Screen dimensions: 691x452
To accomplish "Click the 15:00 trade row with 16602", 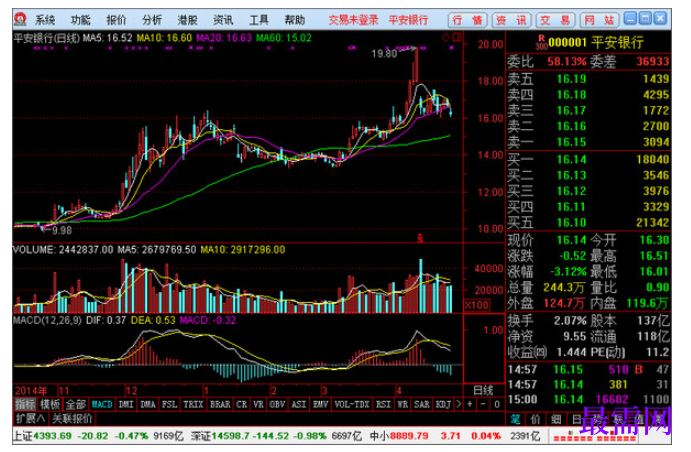I will (x=588, y=399).
